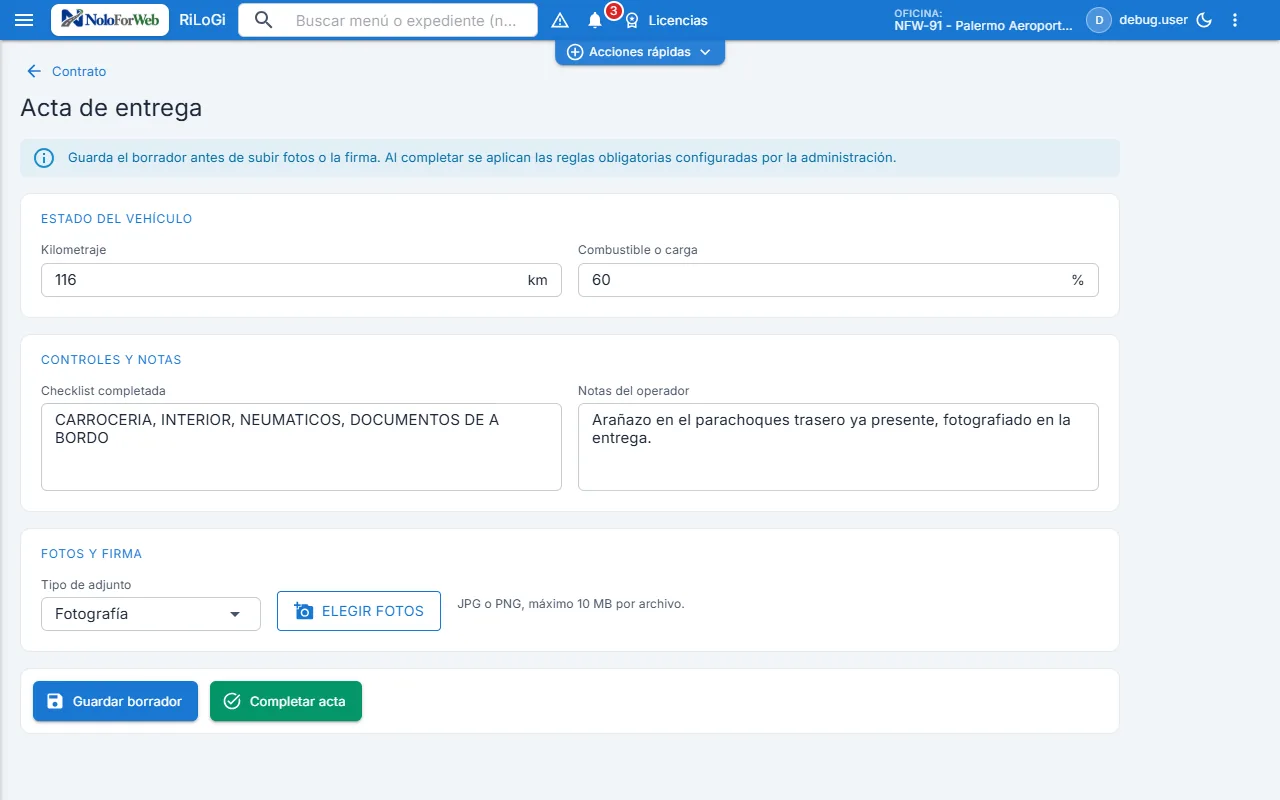Click the back arrow to Contrato
The image size is (1280, 800).
tap(34, 71)
